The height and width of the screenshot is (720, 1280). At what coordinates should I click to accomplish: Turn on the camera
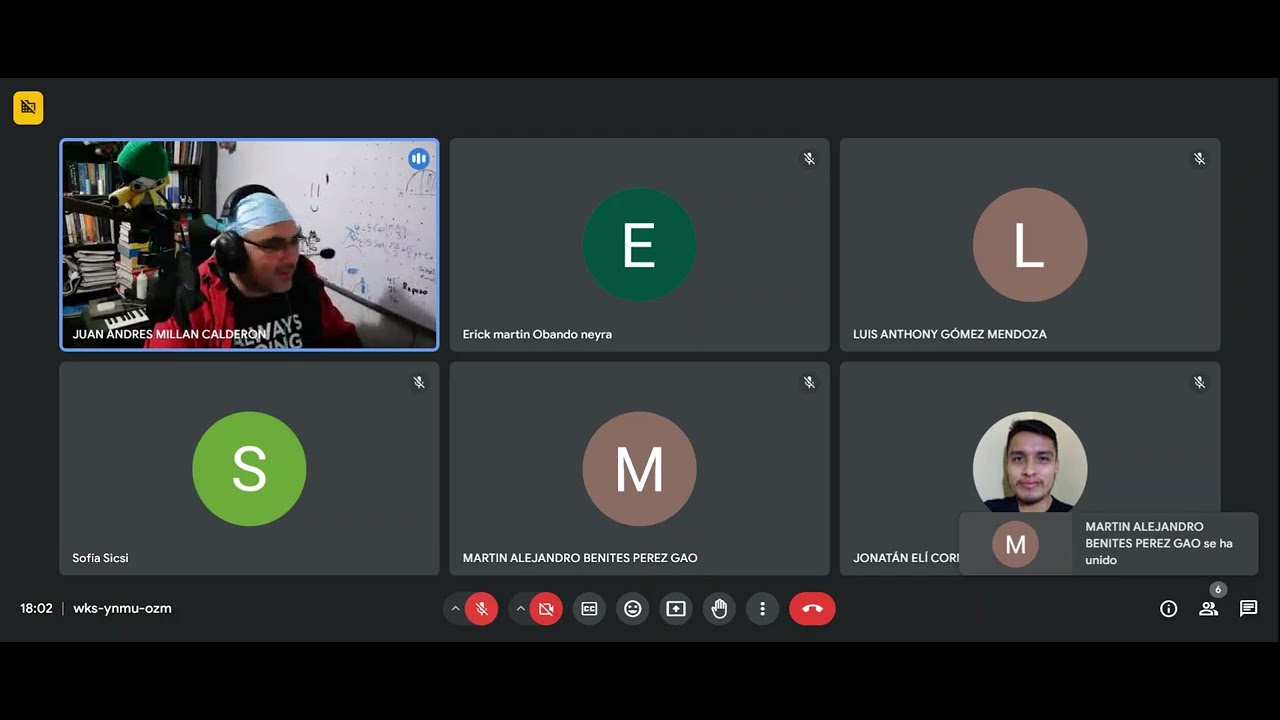coord(546,608)
